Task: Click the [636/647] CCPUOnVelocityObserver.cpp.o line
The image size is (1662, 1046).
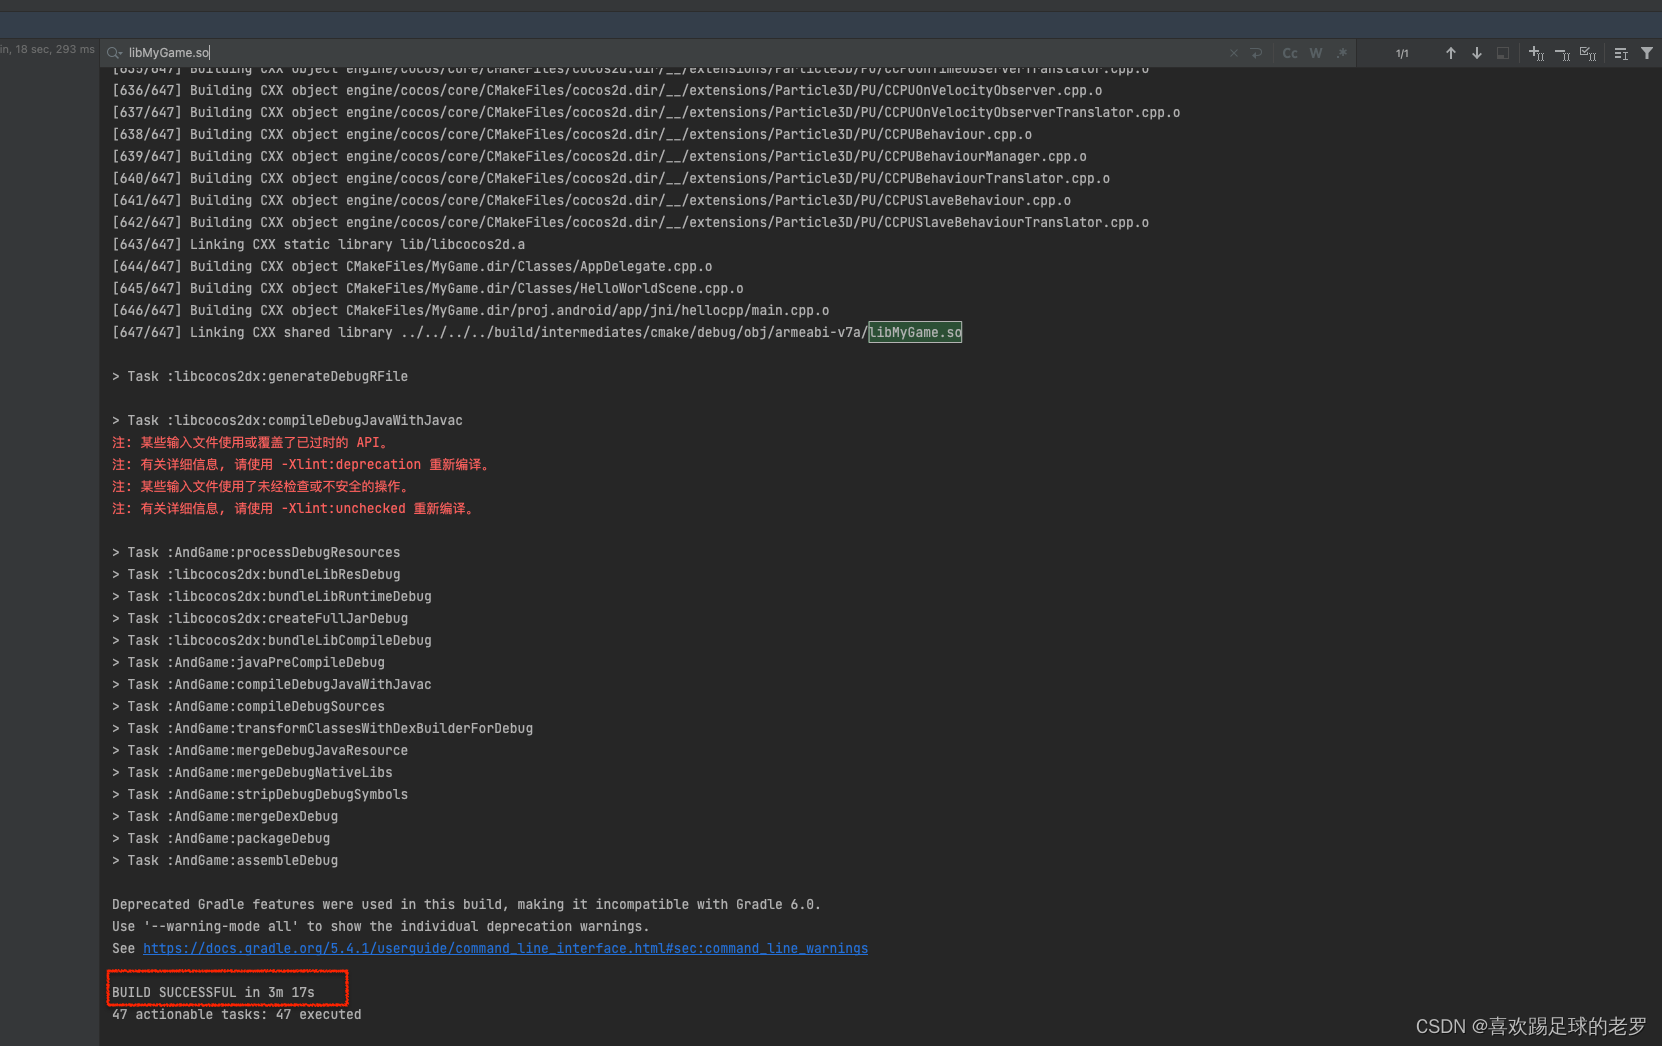Action: pos(607,90)
